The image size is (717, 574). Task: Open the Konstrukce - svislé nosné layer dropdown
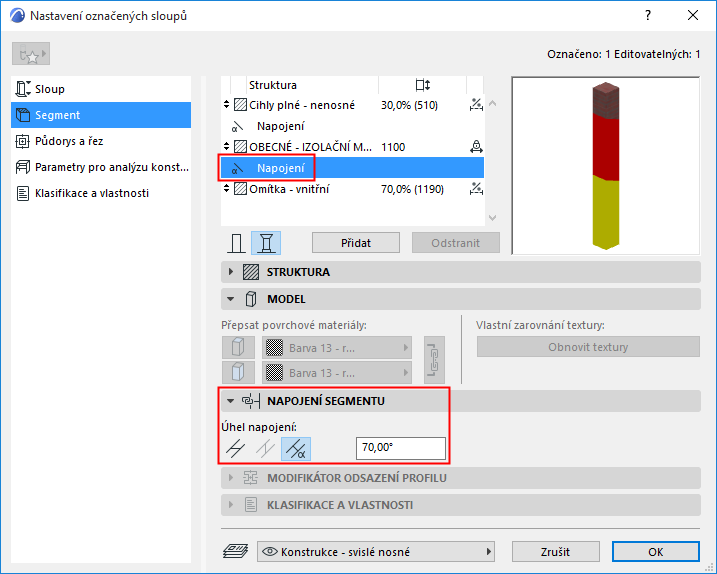[376, 552]
